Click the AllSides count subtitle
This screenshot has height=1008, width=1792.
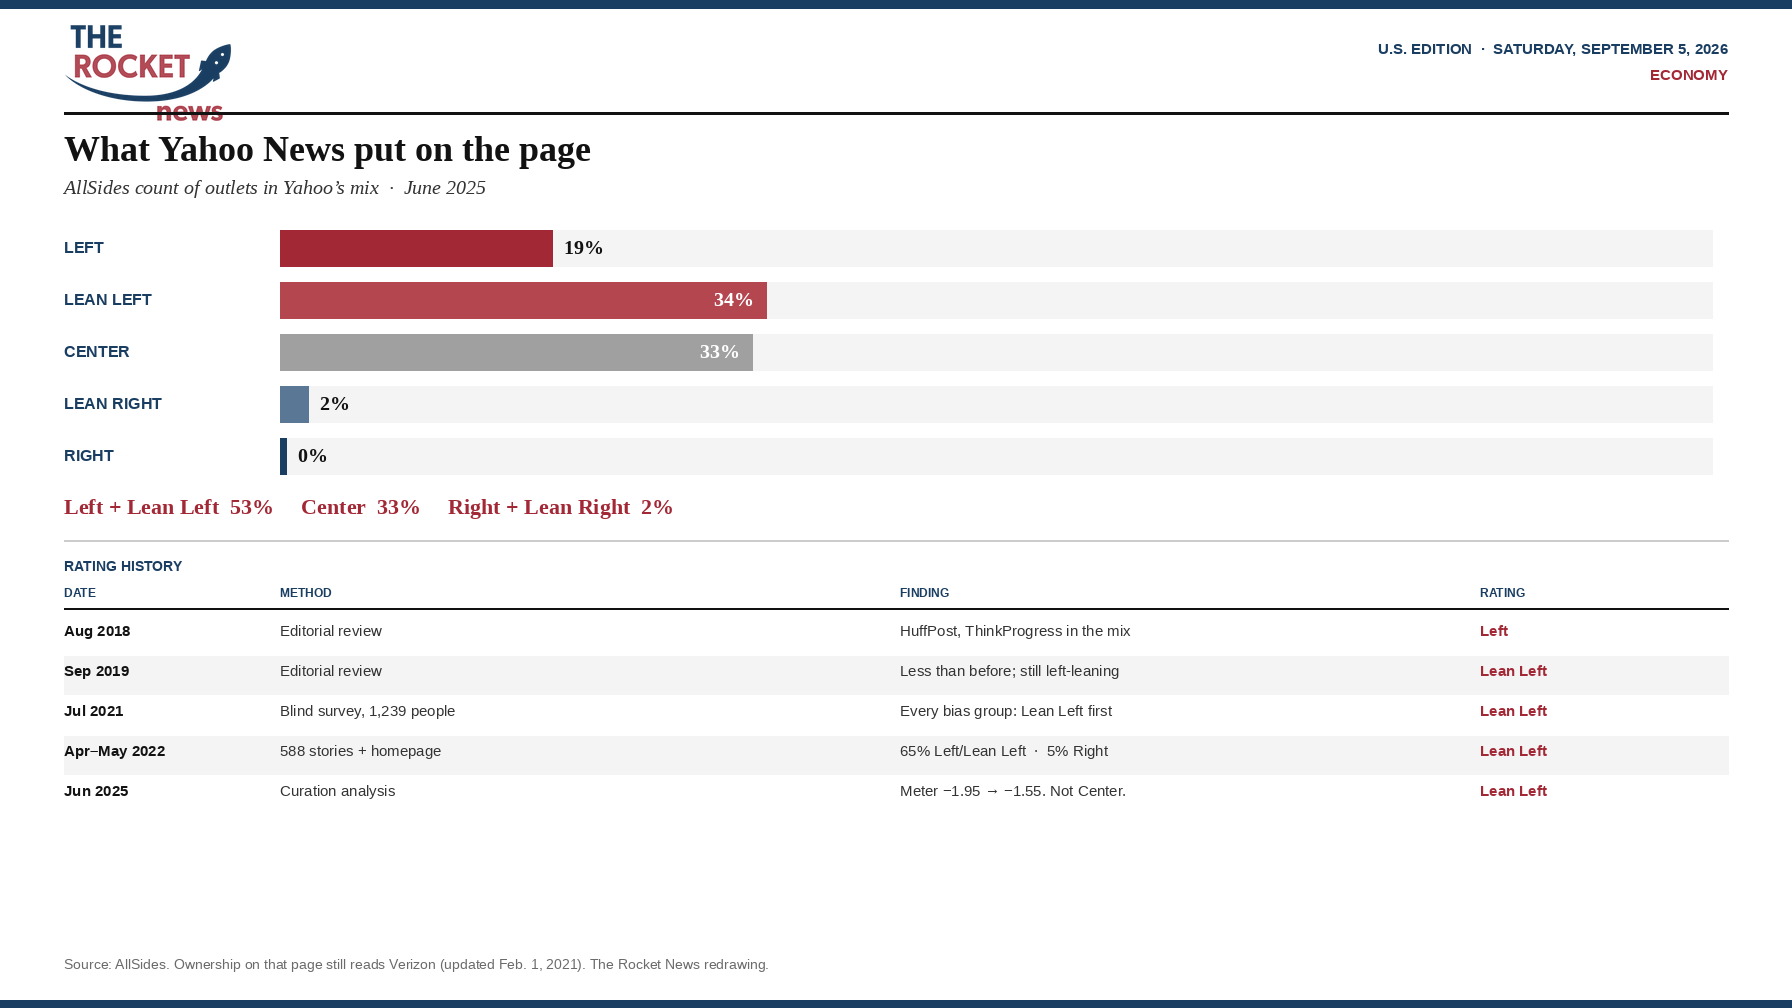click(275, 188)
